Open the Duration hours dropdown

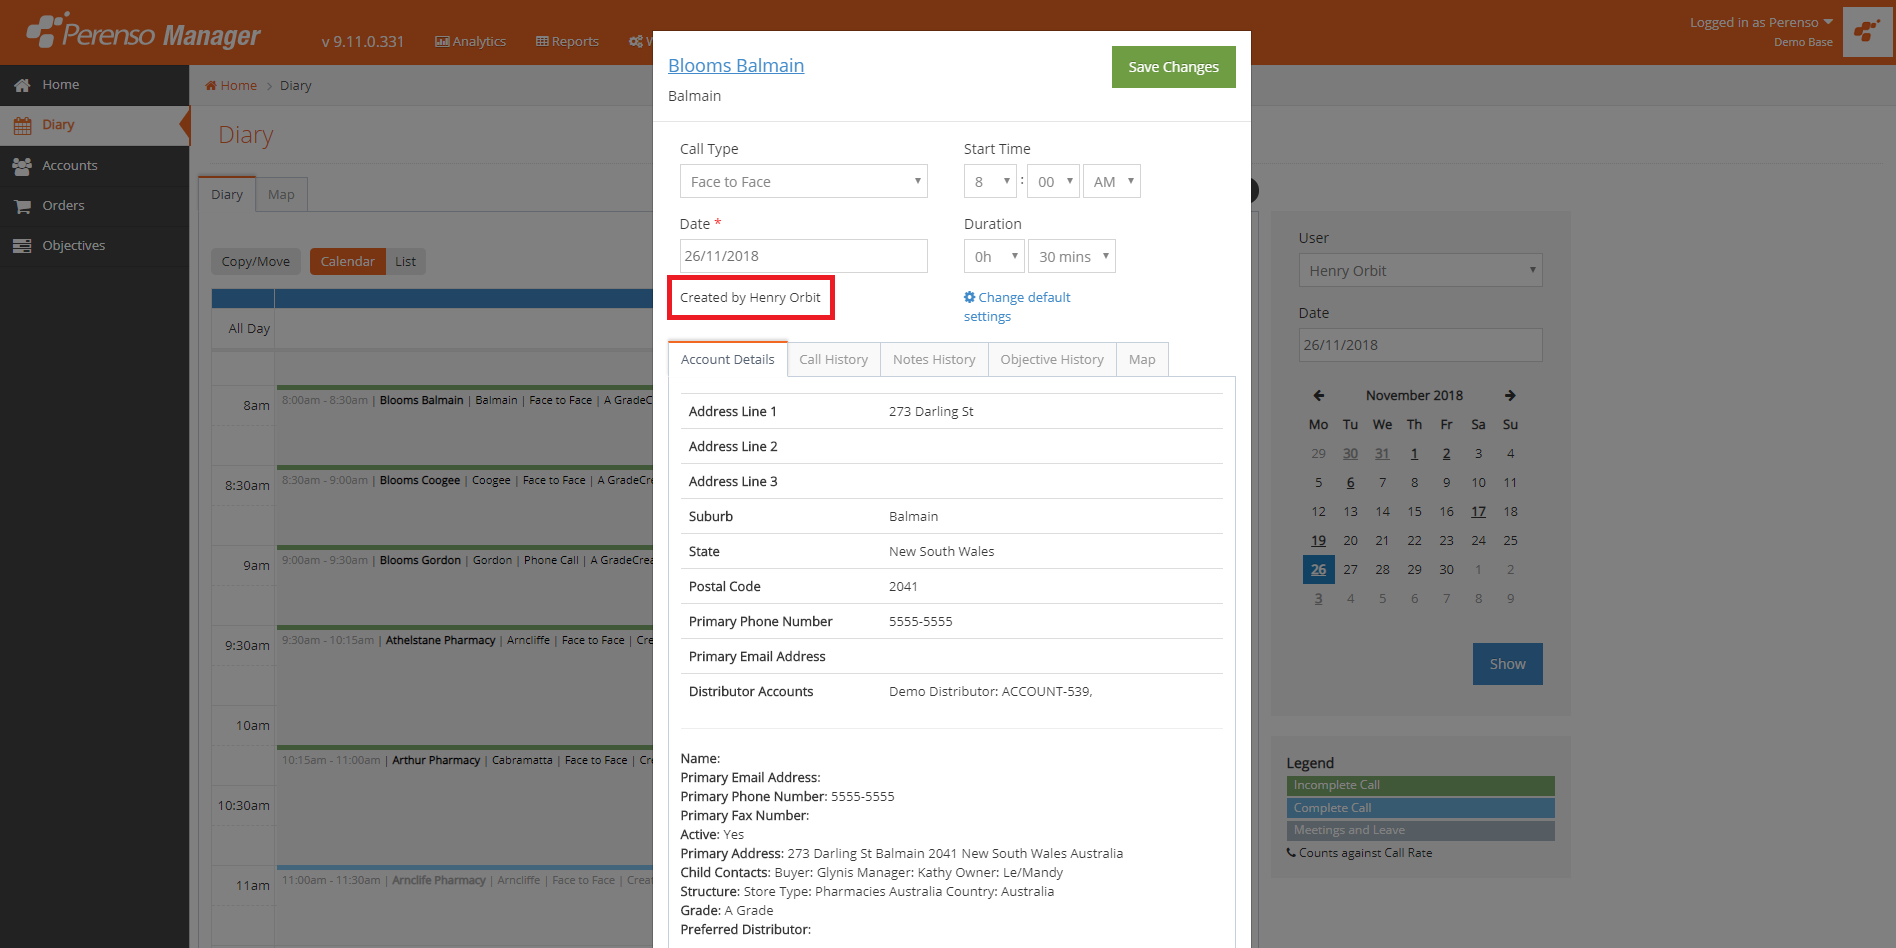(994, 257)
